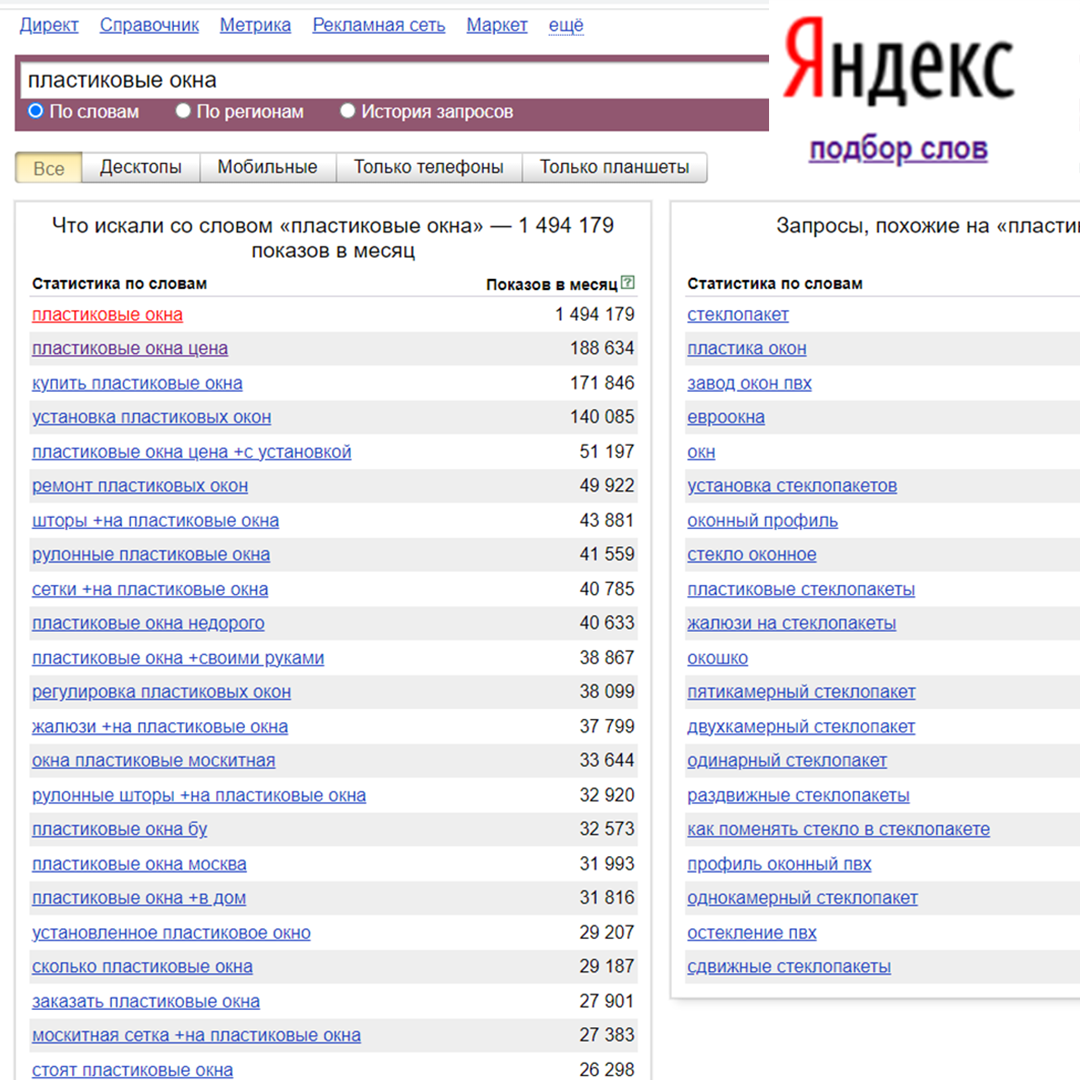Open the similar query профиль оконный пвх
The image size is (1080, 1080).
pyautogui.click(x=779, y=864)
